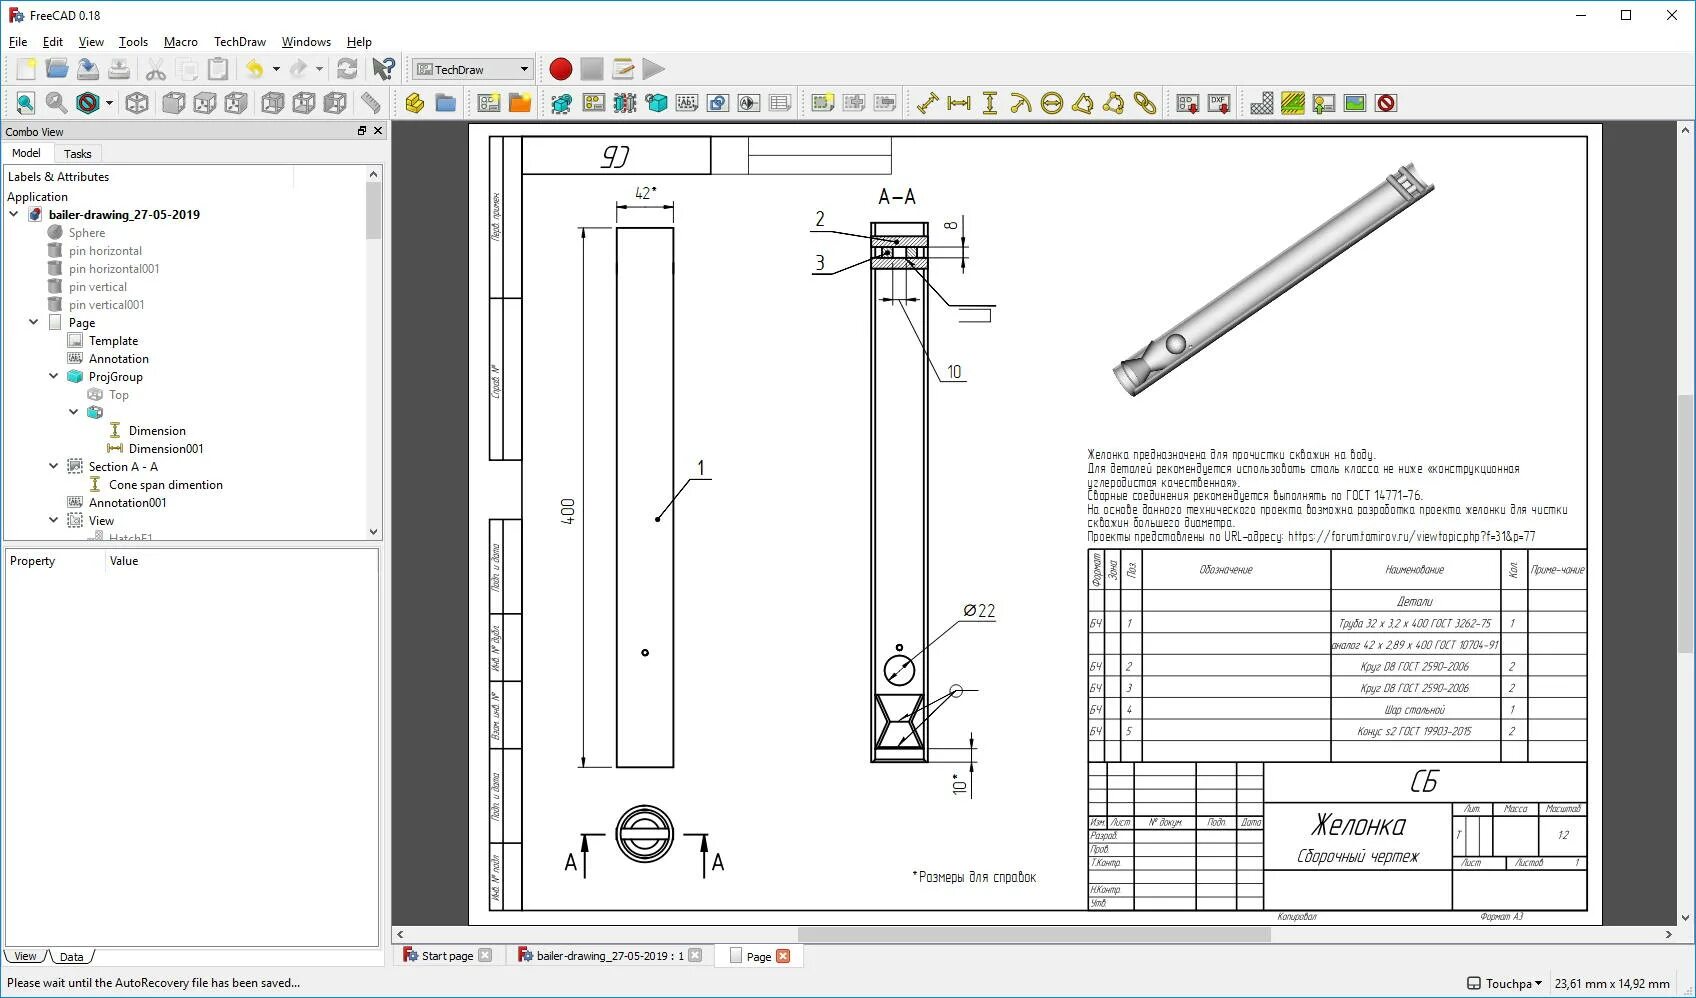The height and width of the screenshot is (998, 1696).
Task: Insert a Projection Group
Action: (593, 103)
